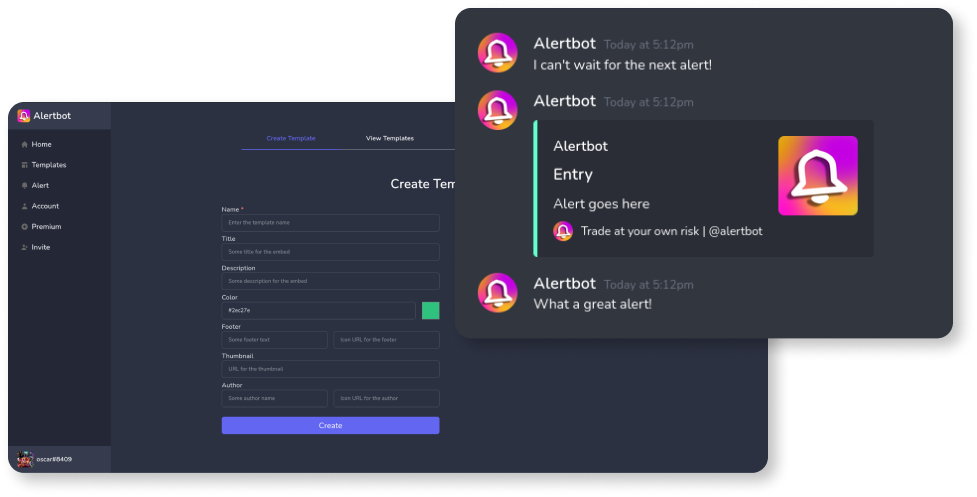Focus the Color hex input field
Viewport: 977px width, 497px height.
pos(318,310)
